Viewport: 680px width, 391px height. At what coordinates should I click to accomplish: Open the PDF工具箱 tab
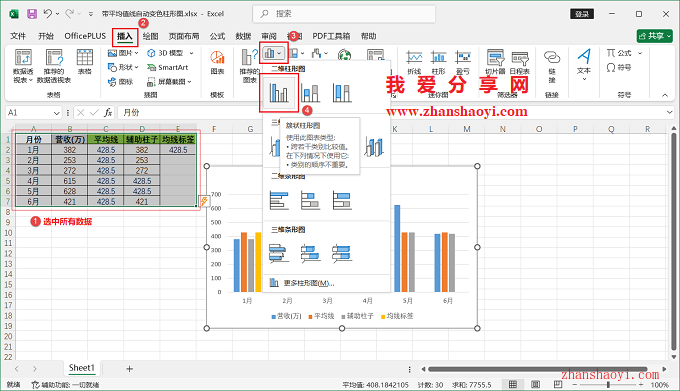(331, 36)
